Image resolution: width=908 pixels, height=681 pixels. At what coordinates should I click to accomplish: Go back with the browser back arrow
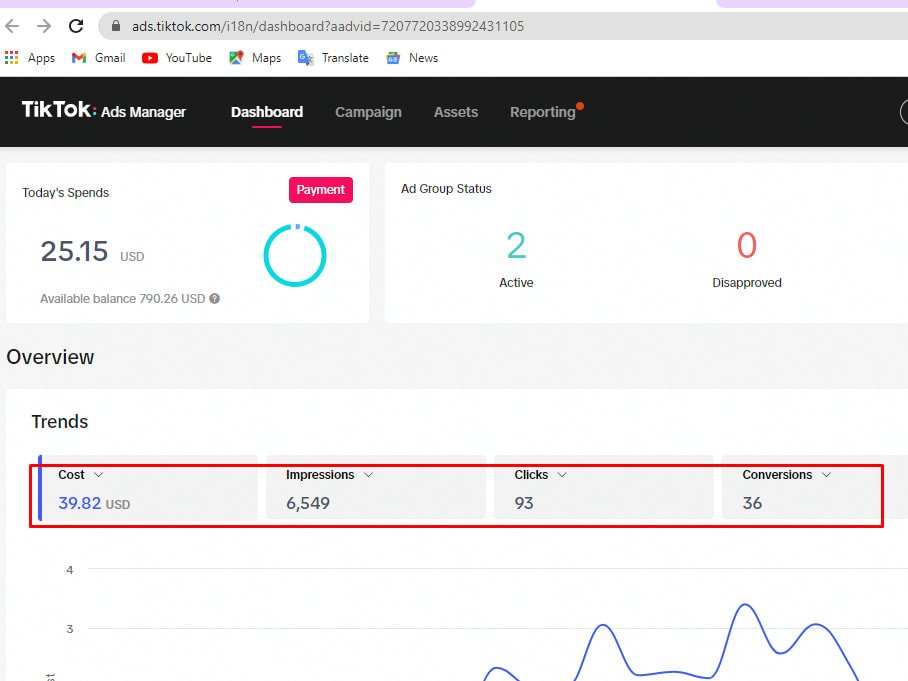tap(13, 26)
